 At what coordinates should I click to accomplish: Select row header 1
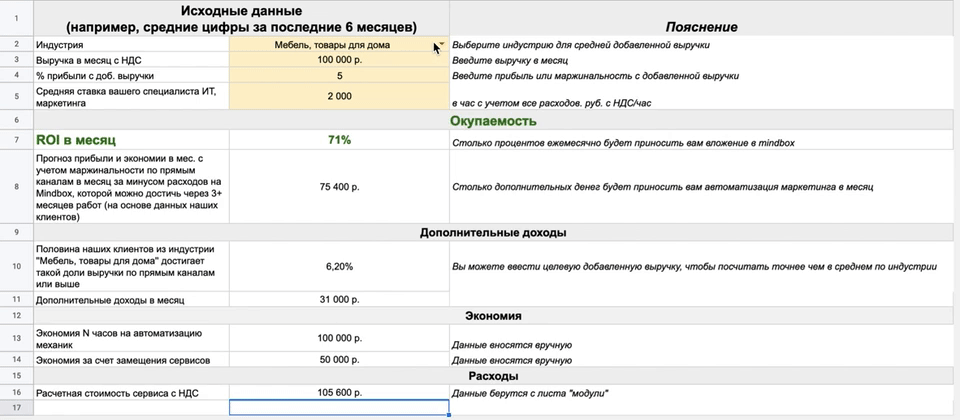[16, 18]
